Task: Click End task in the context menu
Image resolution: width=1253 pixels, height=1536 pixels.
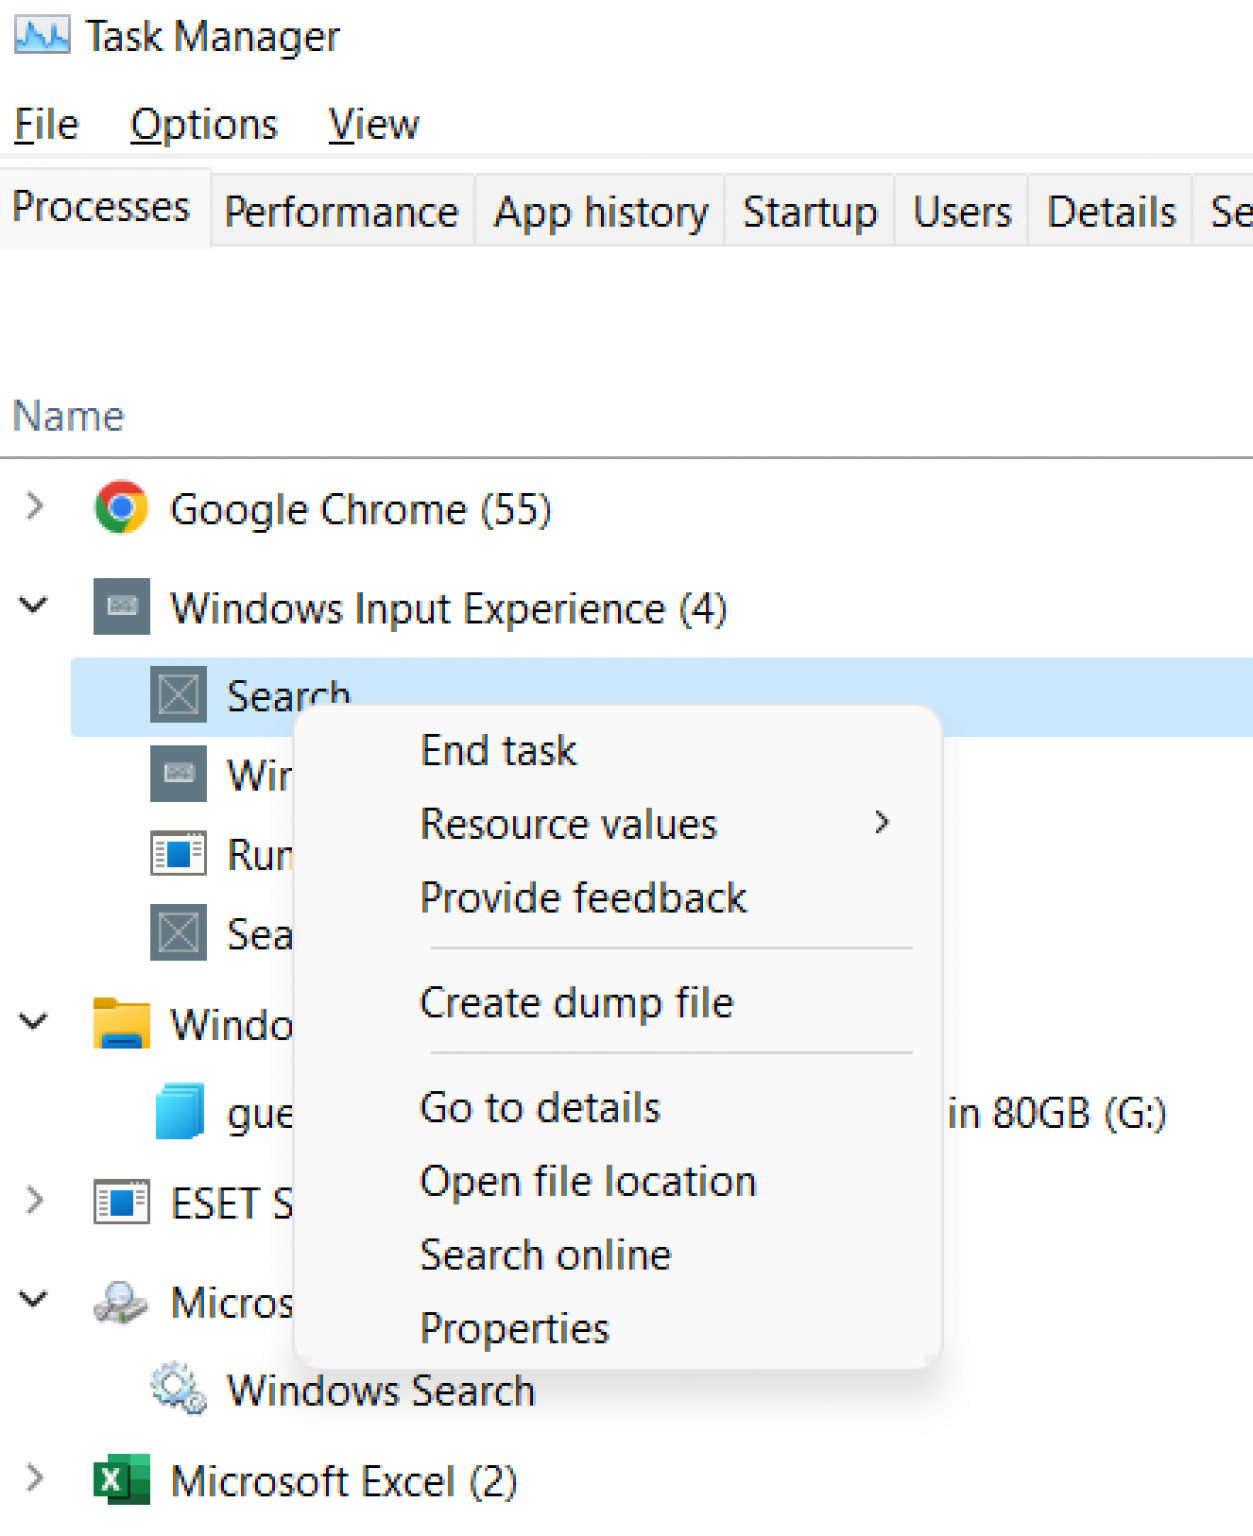Action: pyautogui.click(x=498, y=750)
